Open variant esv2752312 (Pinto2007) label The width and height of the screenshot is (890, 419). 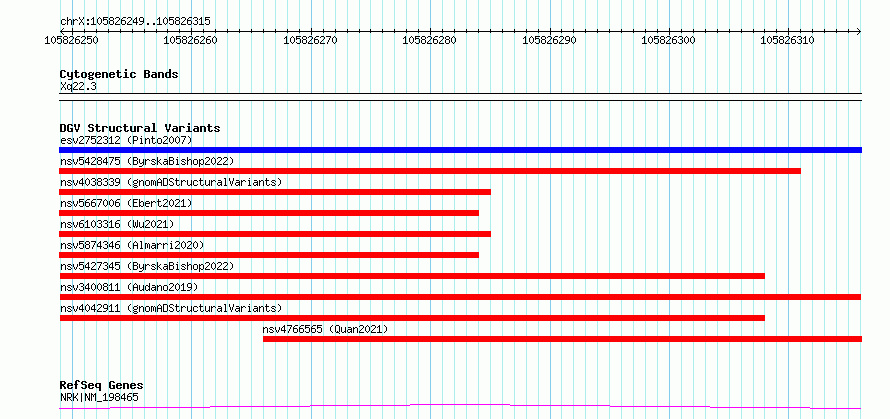point(126,140)
